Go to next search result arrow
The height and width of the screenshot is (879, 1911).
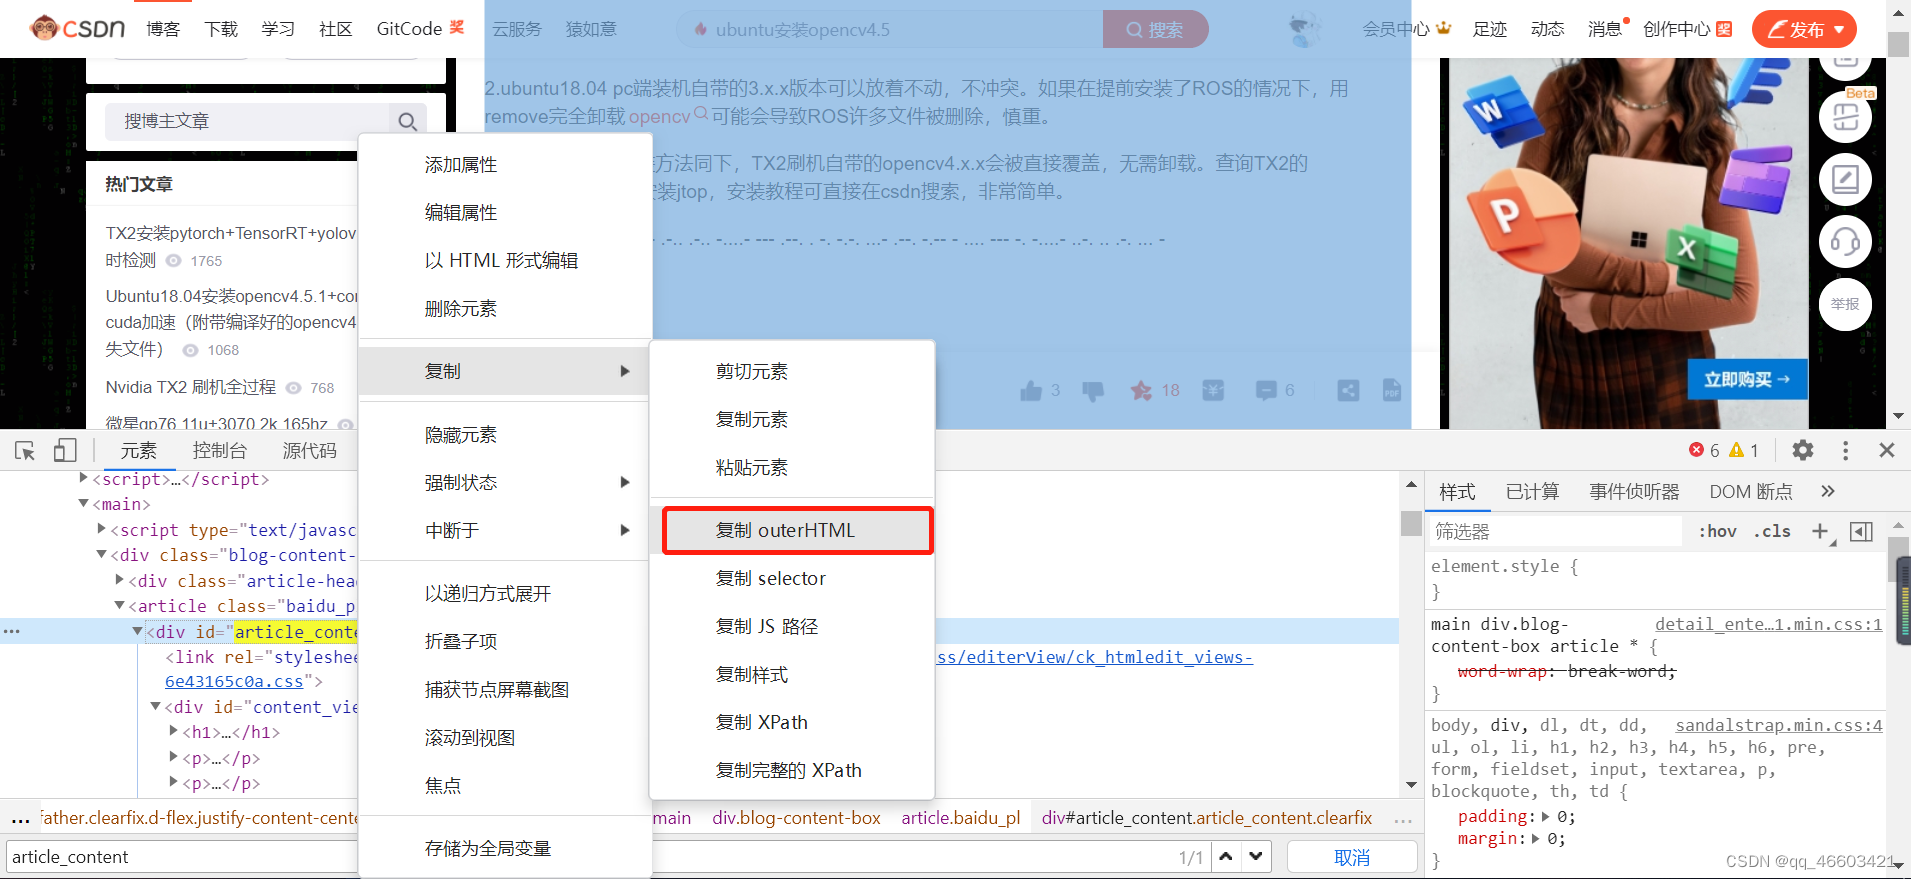(x=1256, y=857)
